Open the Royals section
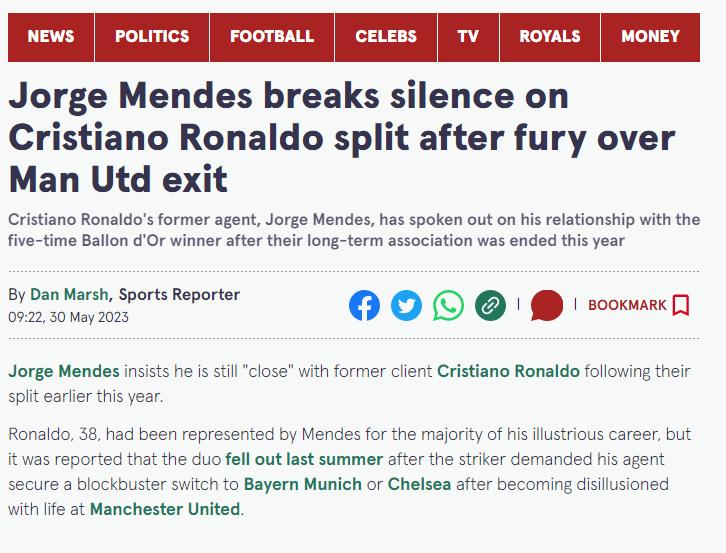 click(x=550, y=37)
